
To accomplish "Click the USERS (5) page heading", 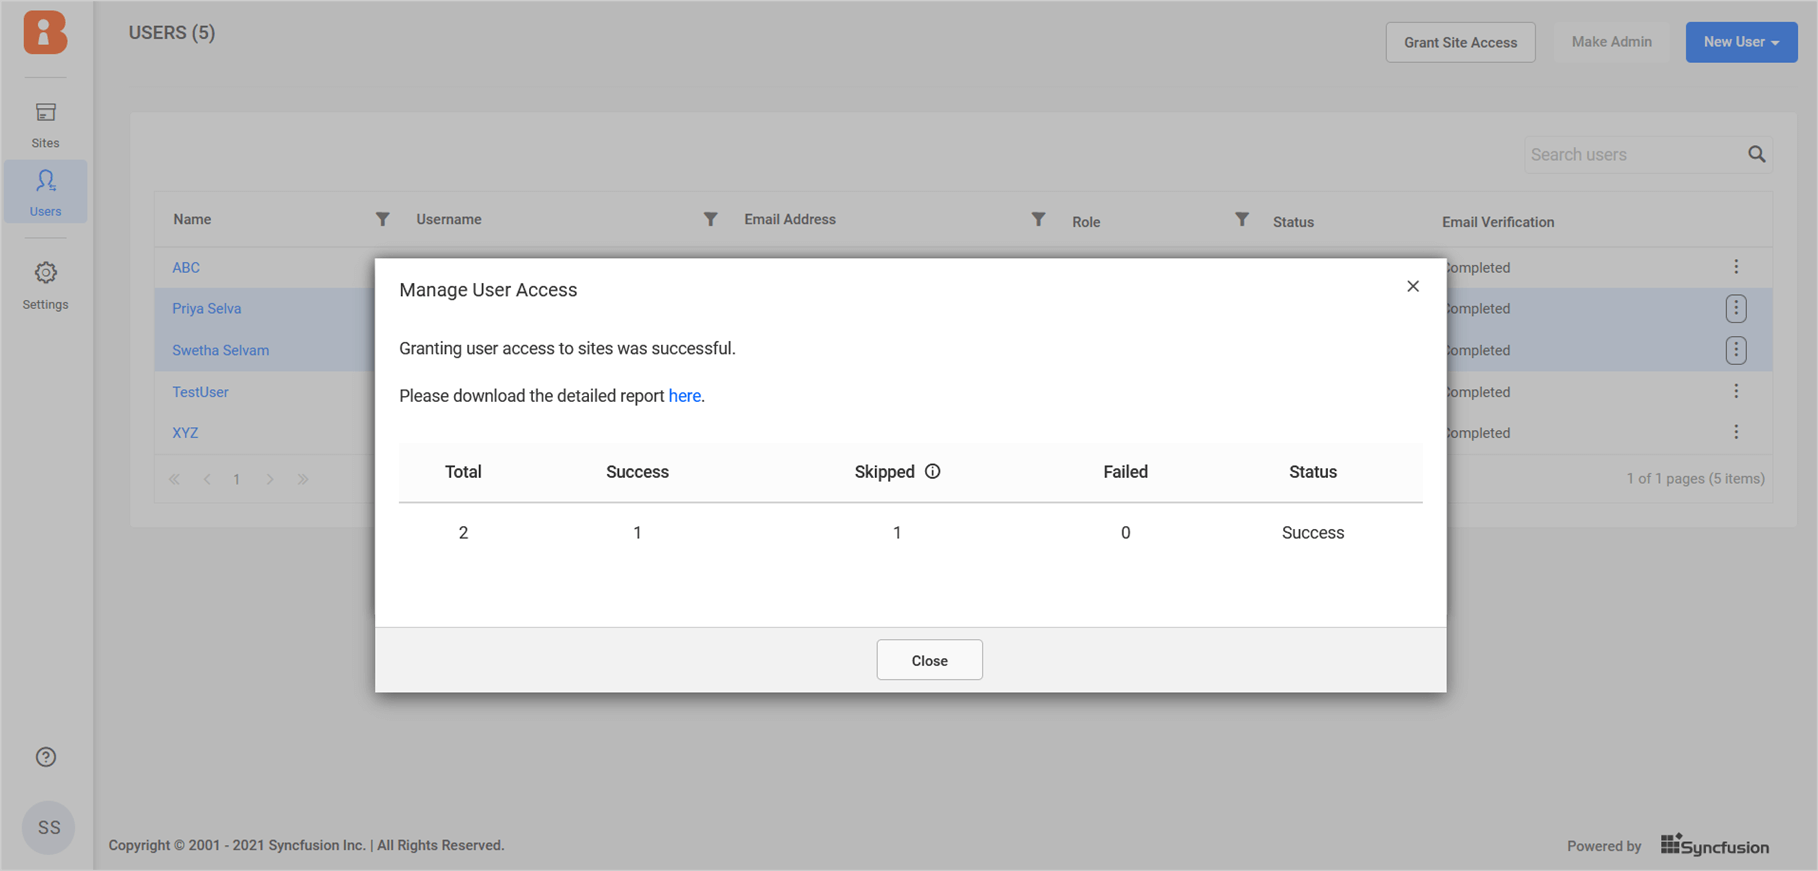I will (x=172, y=33).
